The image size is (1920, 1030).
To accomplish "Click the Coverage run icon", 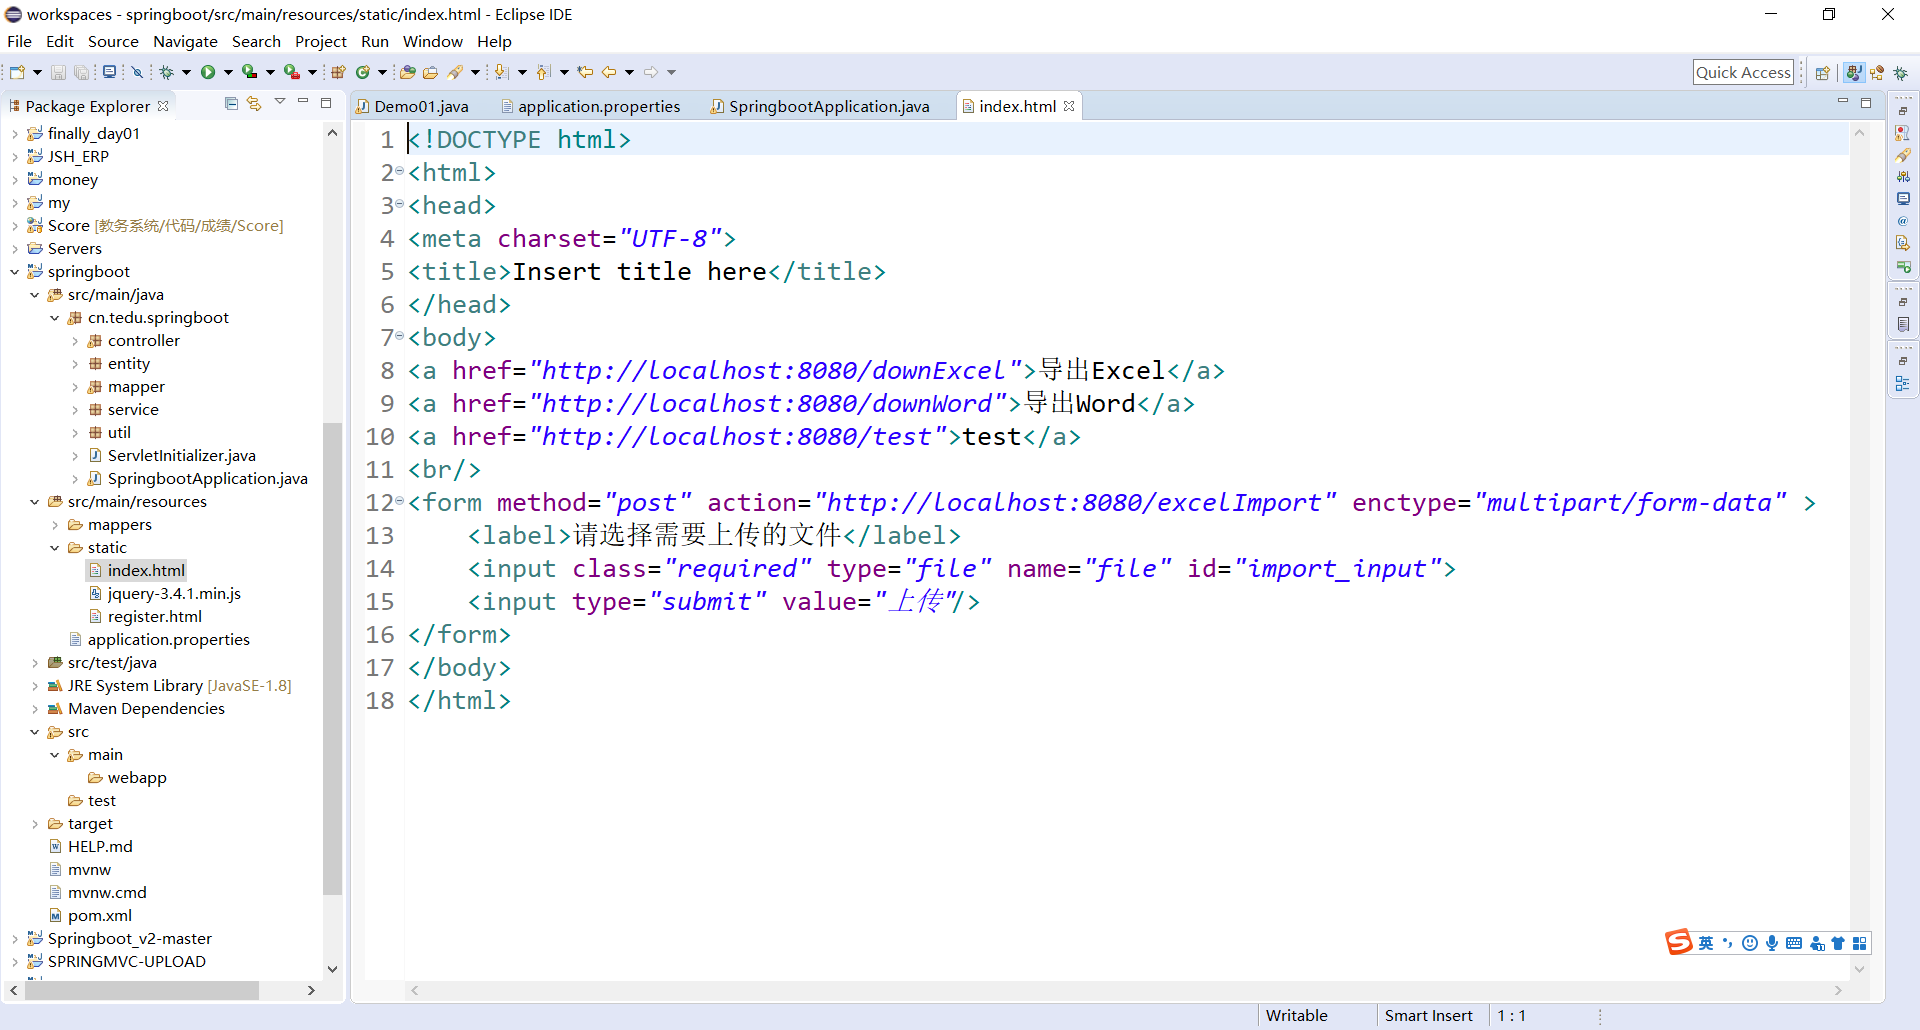I will [250, 72].
